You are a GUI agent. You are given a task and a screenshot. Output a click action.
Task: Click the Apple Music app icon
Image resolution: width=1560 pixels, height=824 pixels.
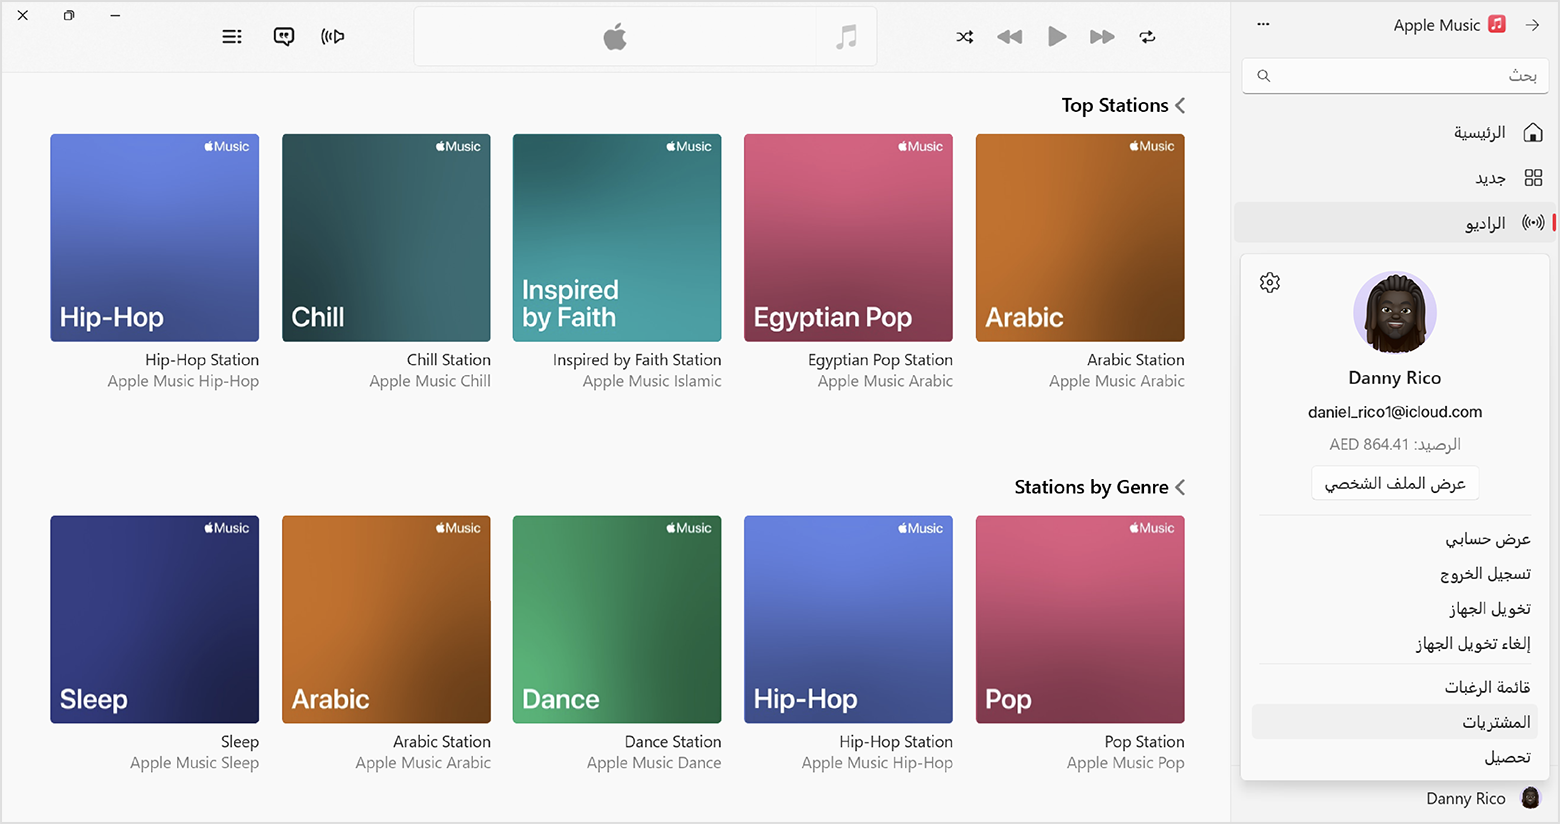coord(1496,24)
